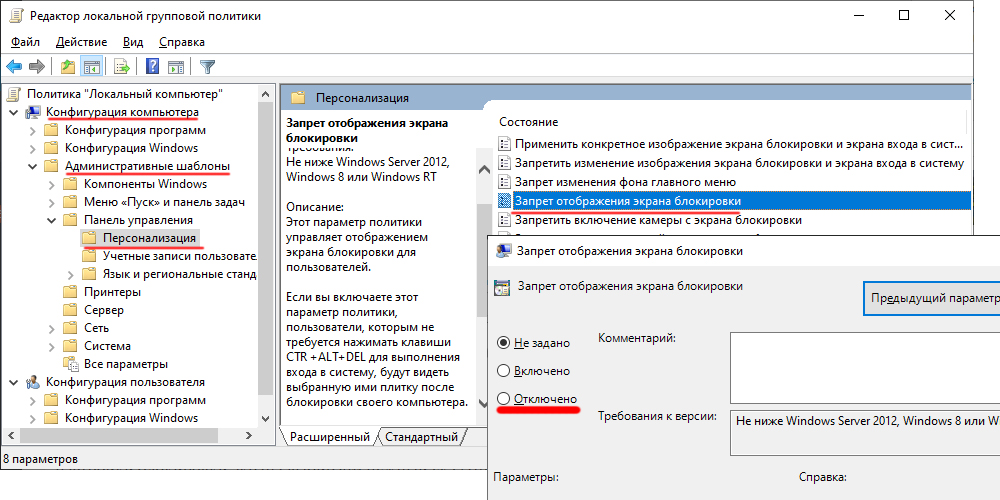Image resolution: width=1000 pixels, height=500 pixels.
Task: Switch to the "Стандартный" tab
Action: pos(421,437)
